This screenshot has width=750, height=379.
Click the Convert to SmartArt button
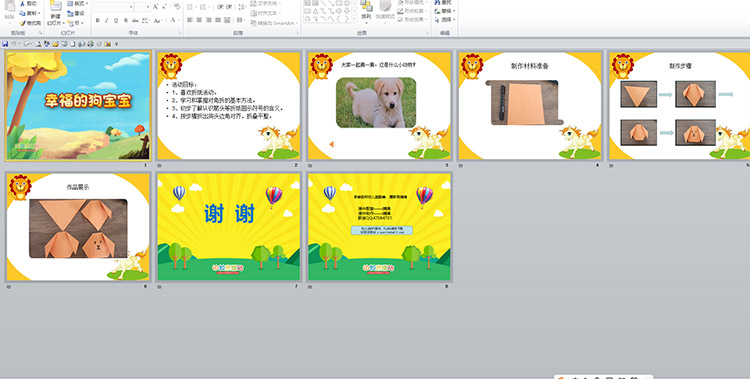click(275, 23)
